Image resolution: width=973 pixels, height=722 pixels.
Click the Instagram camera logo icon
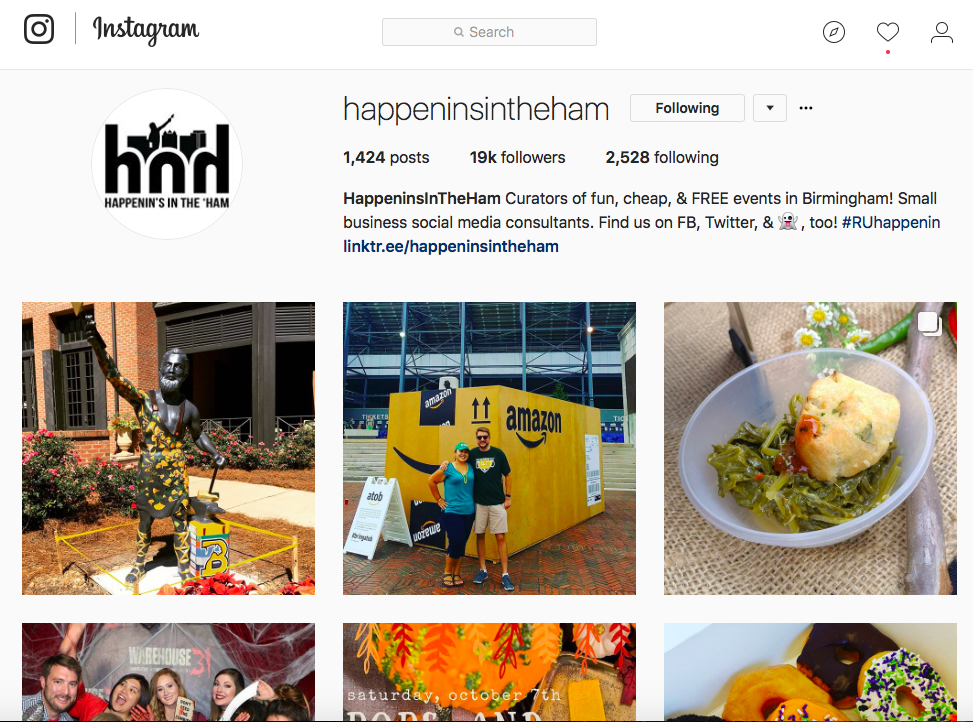pyautogui.click(x=39, y=29)
